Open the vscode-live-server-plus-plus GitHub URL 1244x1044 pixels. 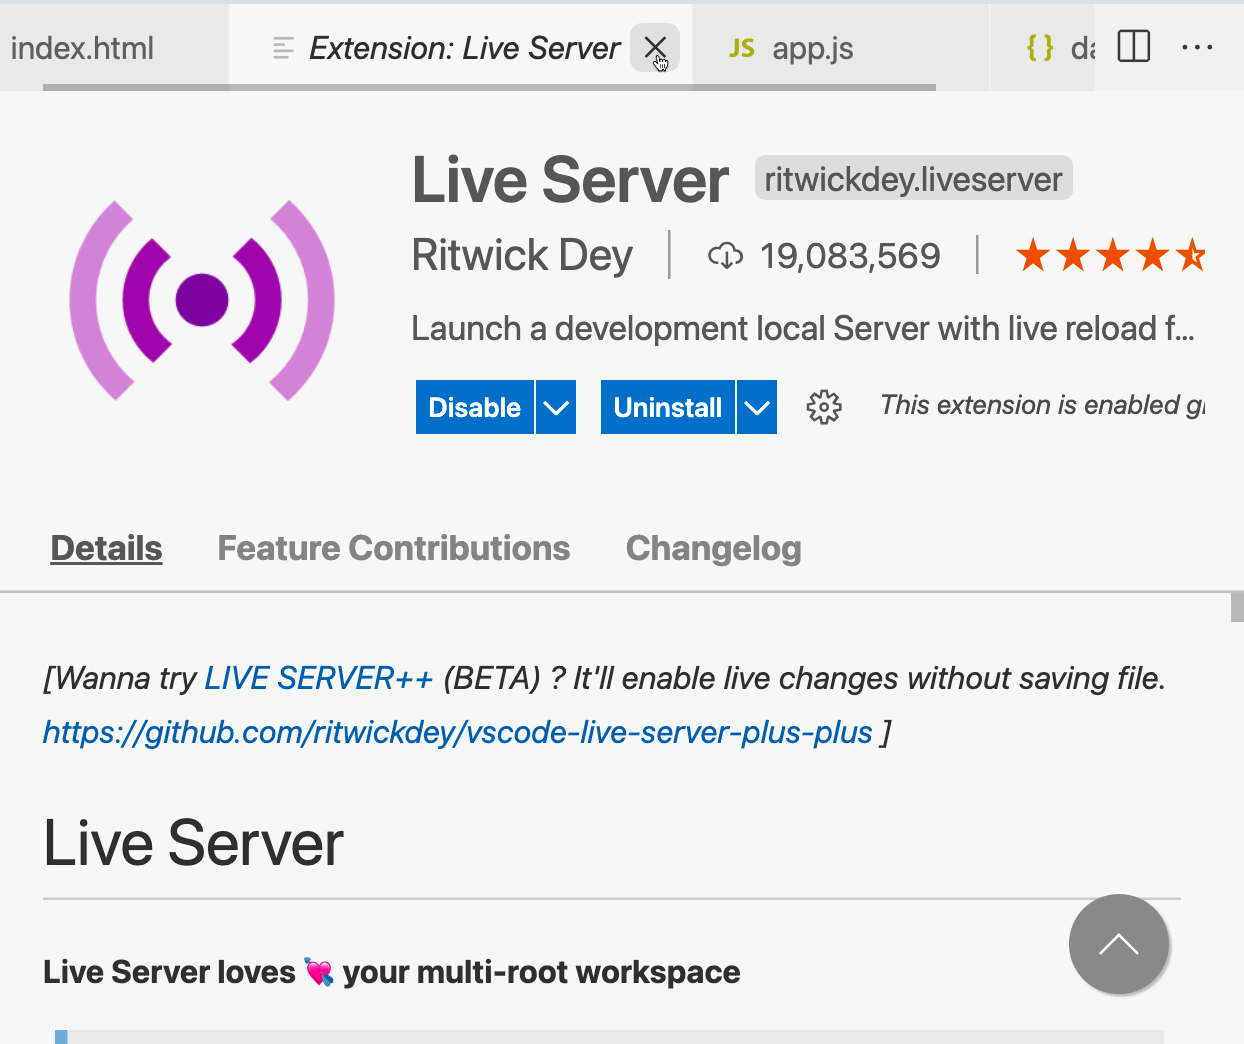pyautogui.click(x=458, y=732)
